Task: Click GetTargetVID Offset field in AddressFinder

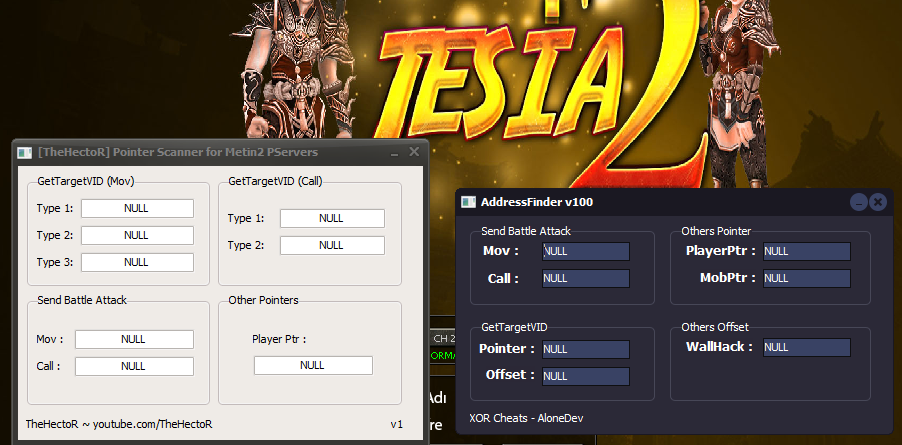Action: (x=586, y=376)
